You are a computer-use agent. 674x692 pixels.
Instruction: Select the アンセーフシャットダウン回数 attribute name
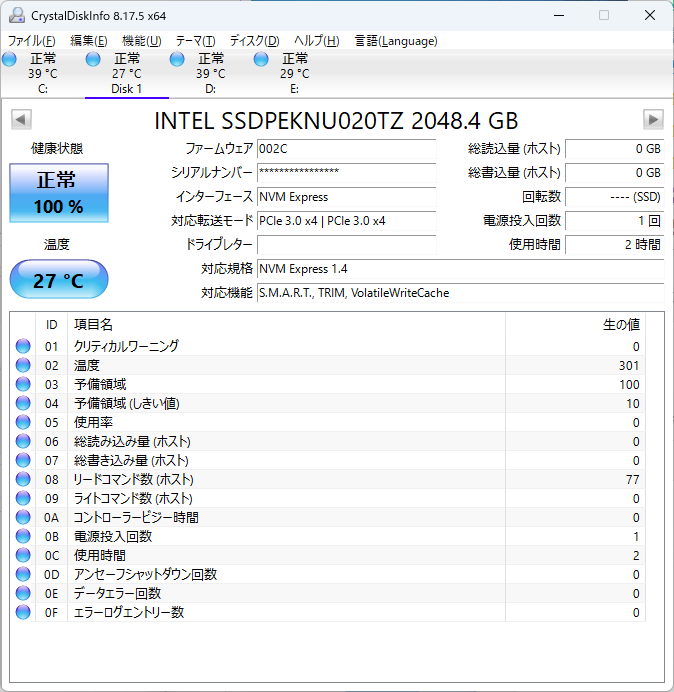point(145,574)
